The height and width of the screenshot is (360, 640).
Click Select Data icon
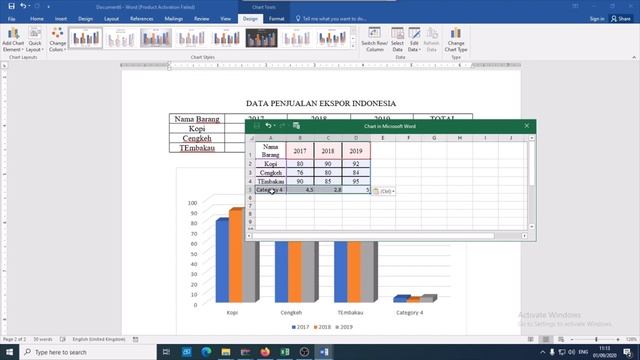[x=397, y=40]
